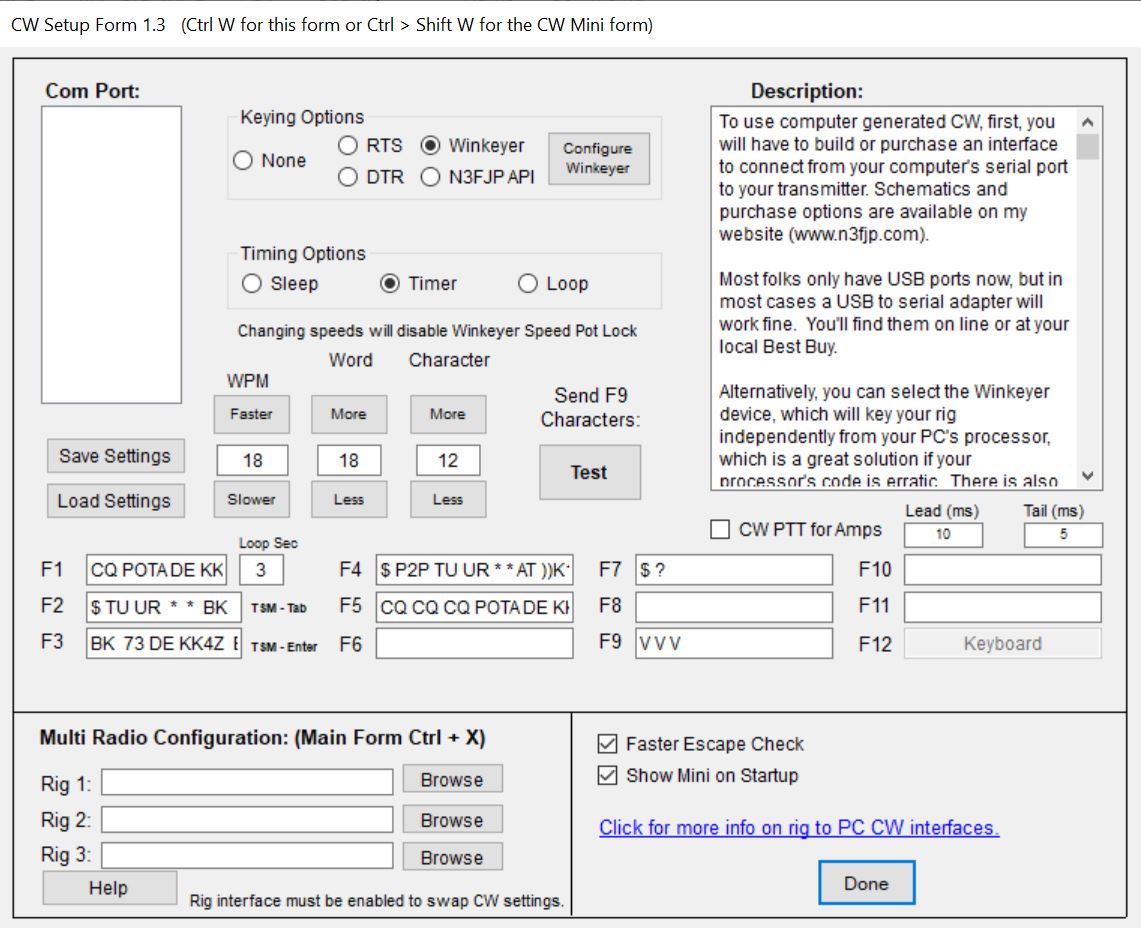This screenshot has height=928, width=1141.
Task: Click inside the Lead (ms) value box
Action: pos(942,535)
